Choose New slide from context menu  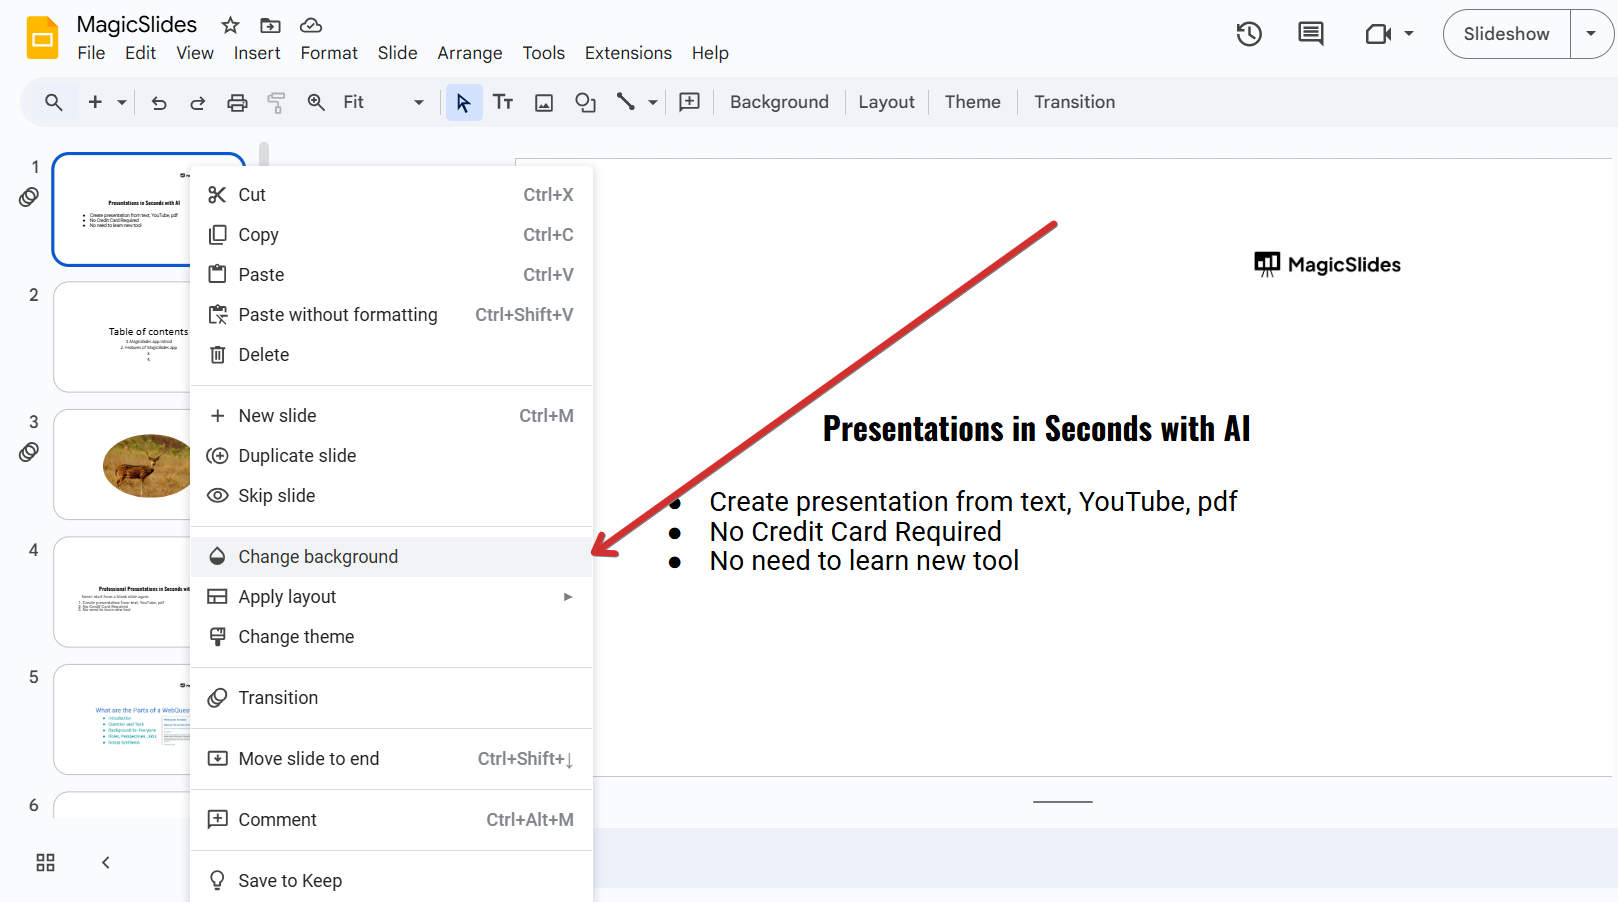click(392, 416)
